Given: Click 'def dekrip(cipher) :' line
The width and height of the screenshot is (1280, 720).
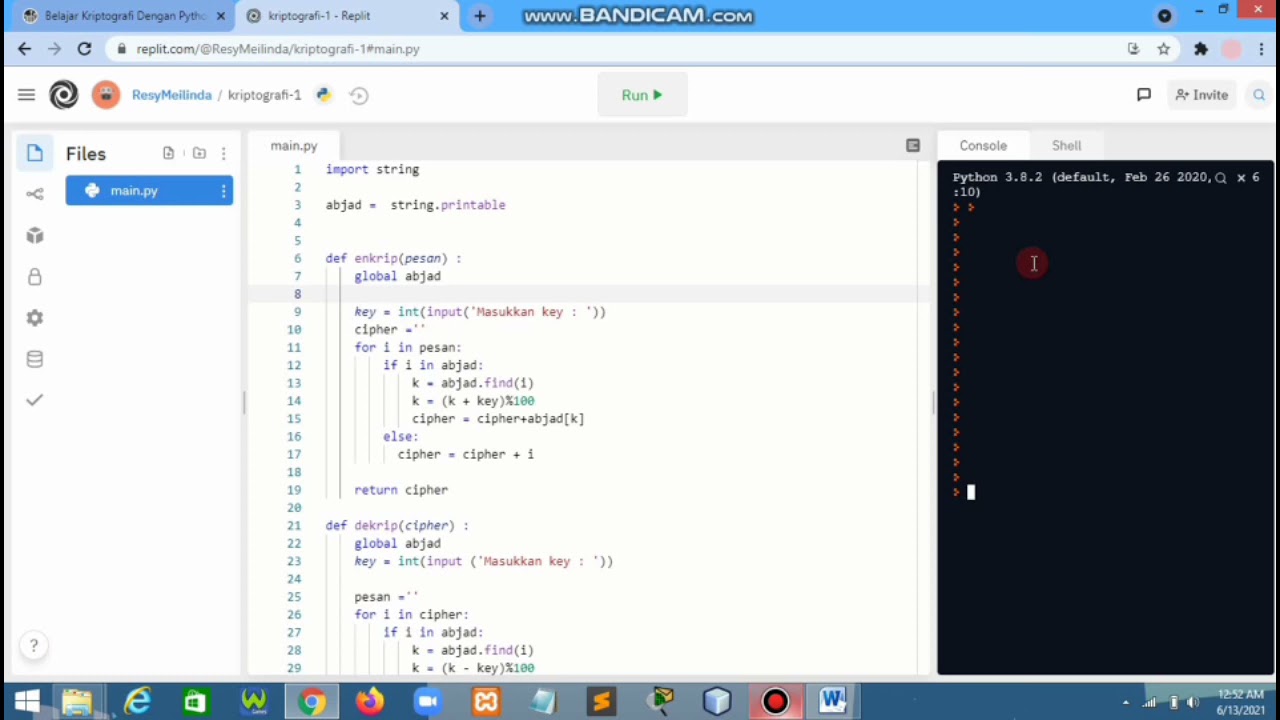Looking at the screenshot, I should [397, 525].
